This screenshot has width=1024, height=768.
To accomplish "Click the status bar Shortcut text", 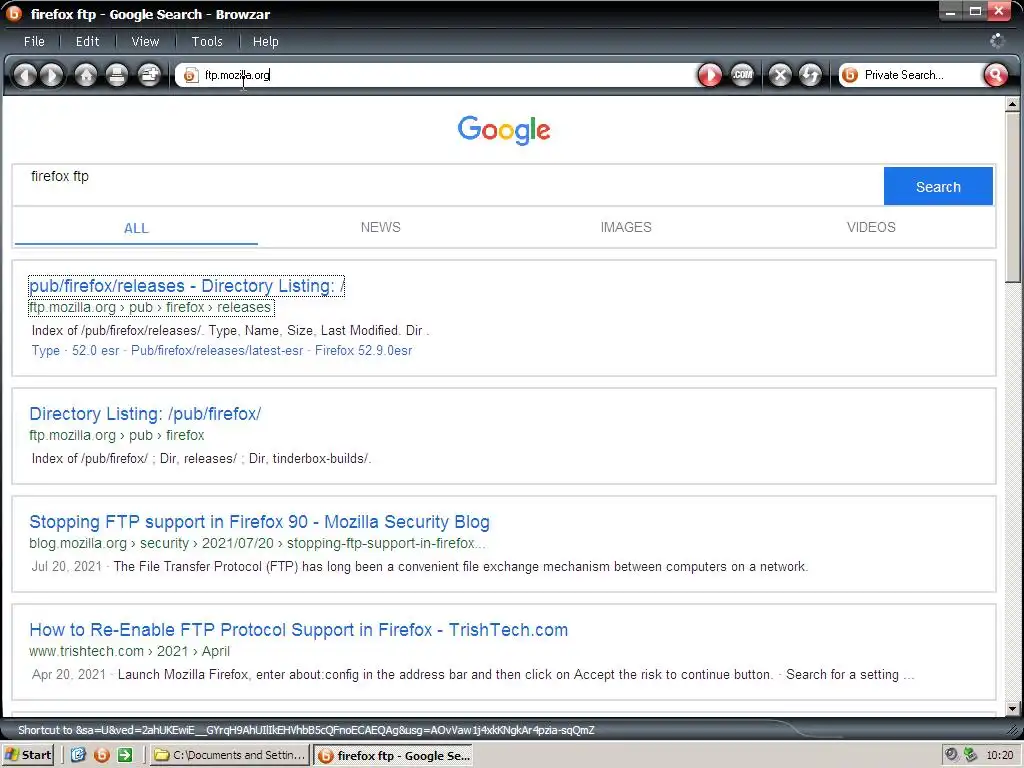I will click(306, 730).
